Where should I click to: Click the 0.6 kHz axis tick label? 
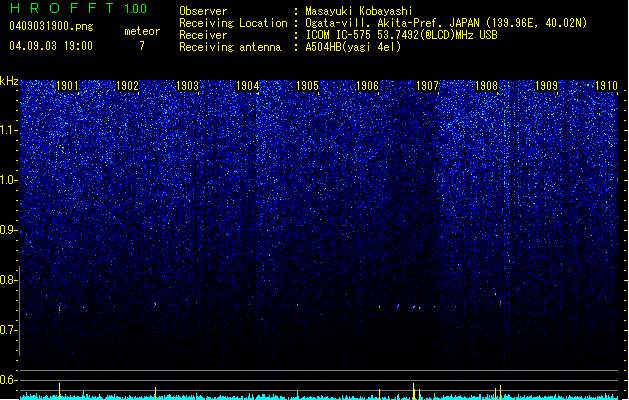pyautogui.click(x=8, y=380)
